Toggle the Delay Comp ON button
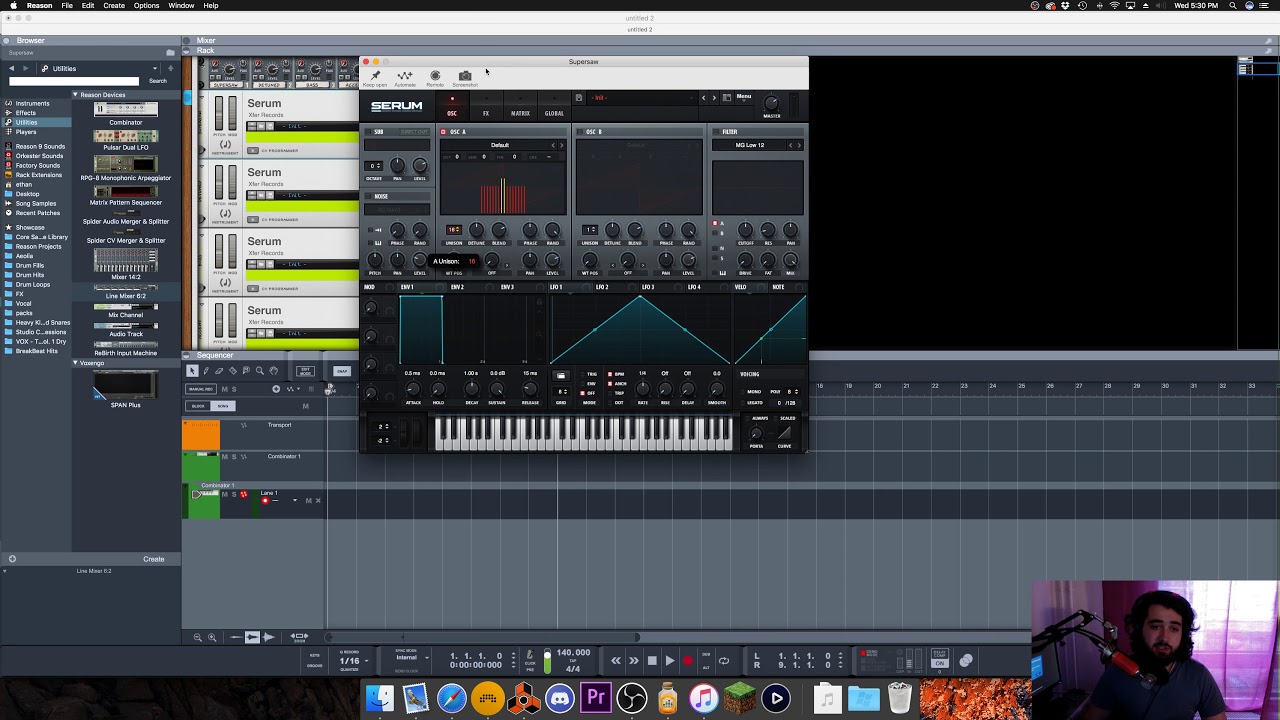This screenshot has width=1280, height=720. 939,661
